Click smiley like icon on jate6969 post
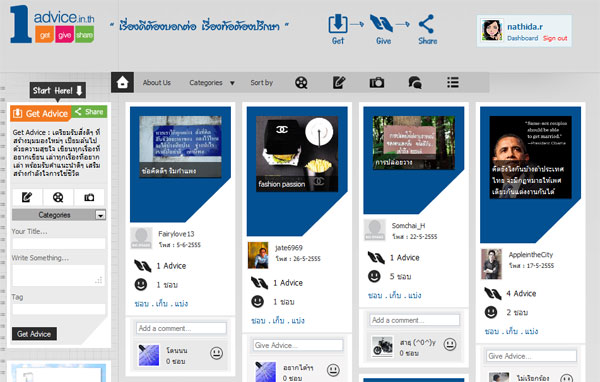Image resolution: width=600 pixels, height=382 pixels. [x=258, y=302]
